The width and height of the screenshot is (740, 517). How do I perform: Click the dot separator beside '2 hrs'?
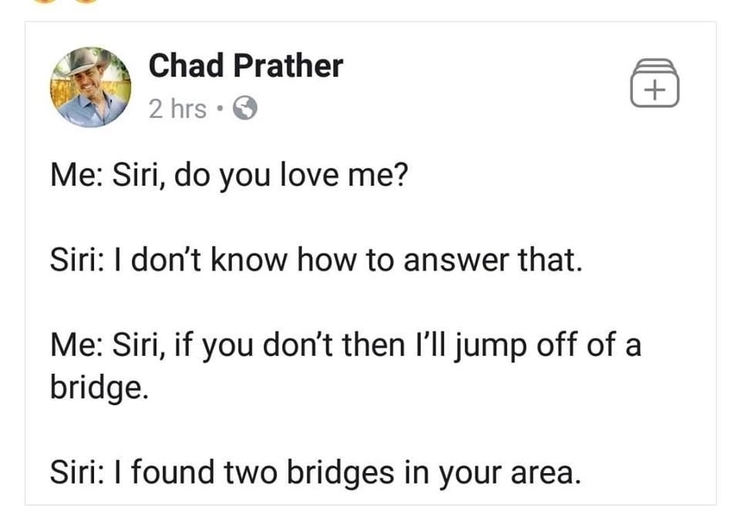tap(219, 109)
